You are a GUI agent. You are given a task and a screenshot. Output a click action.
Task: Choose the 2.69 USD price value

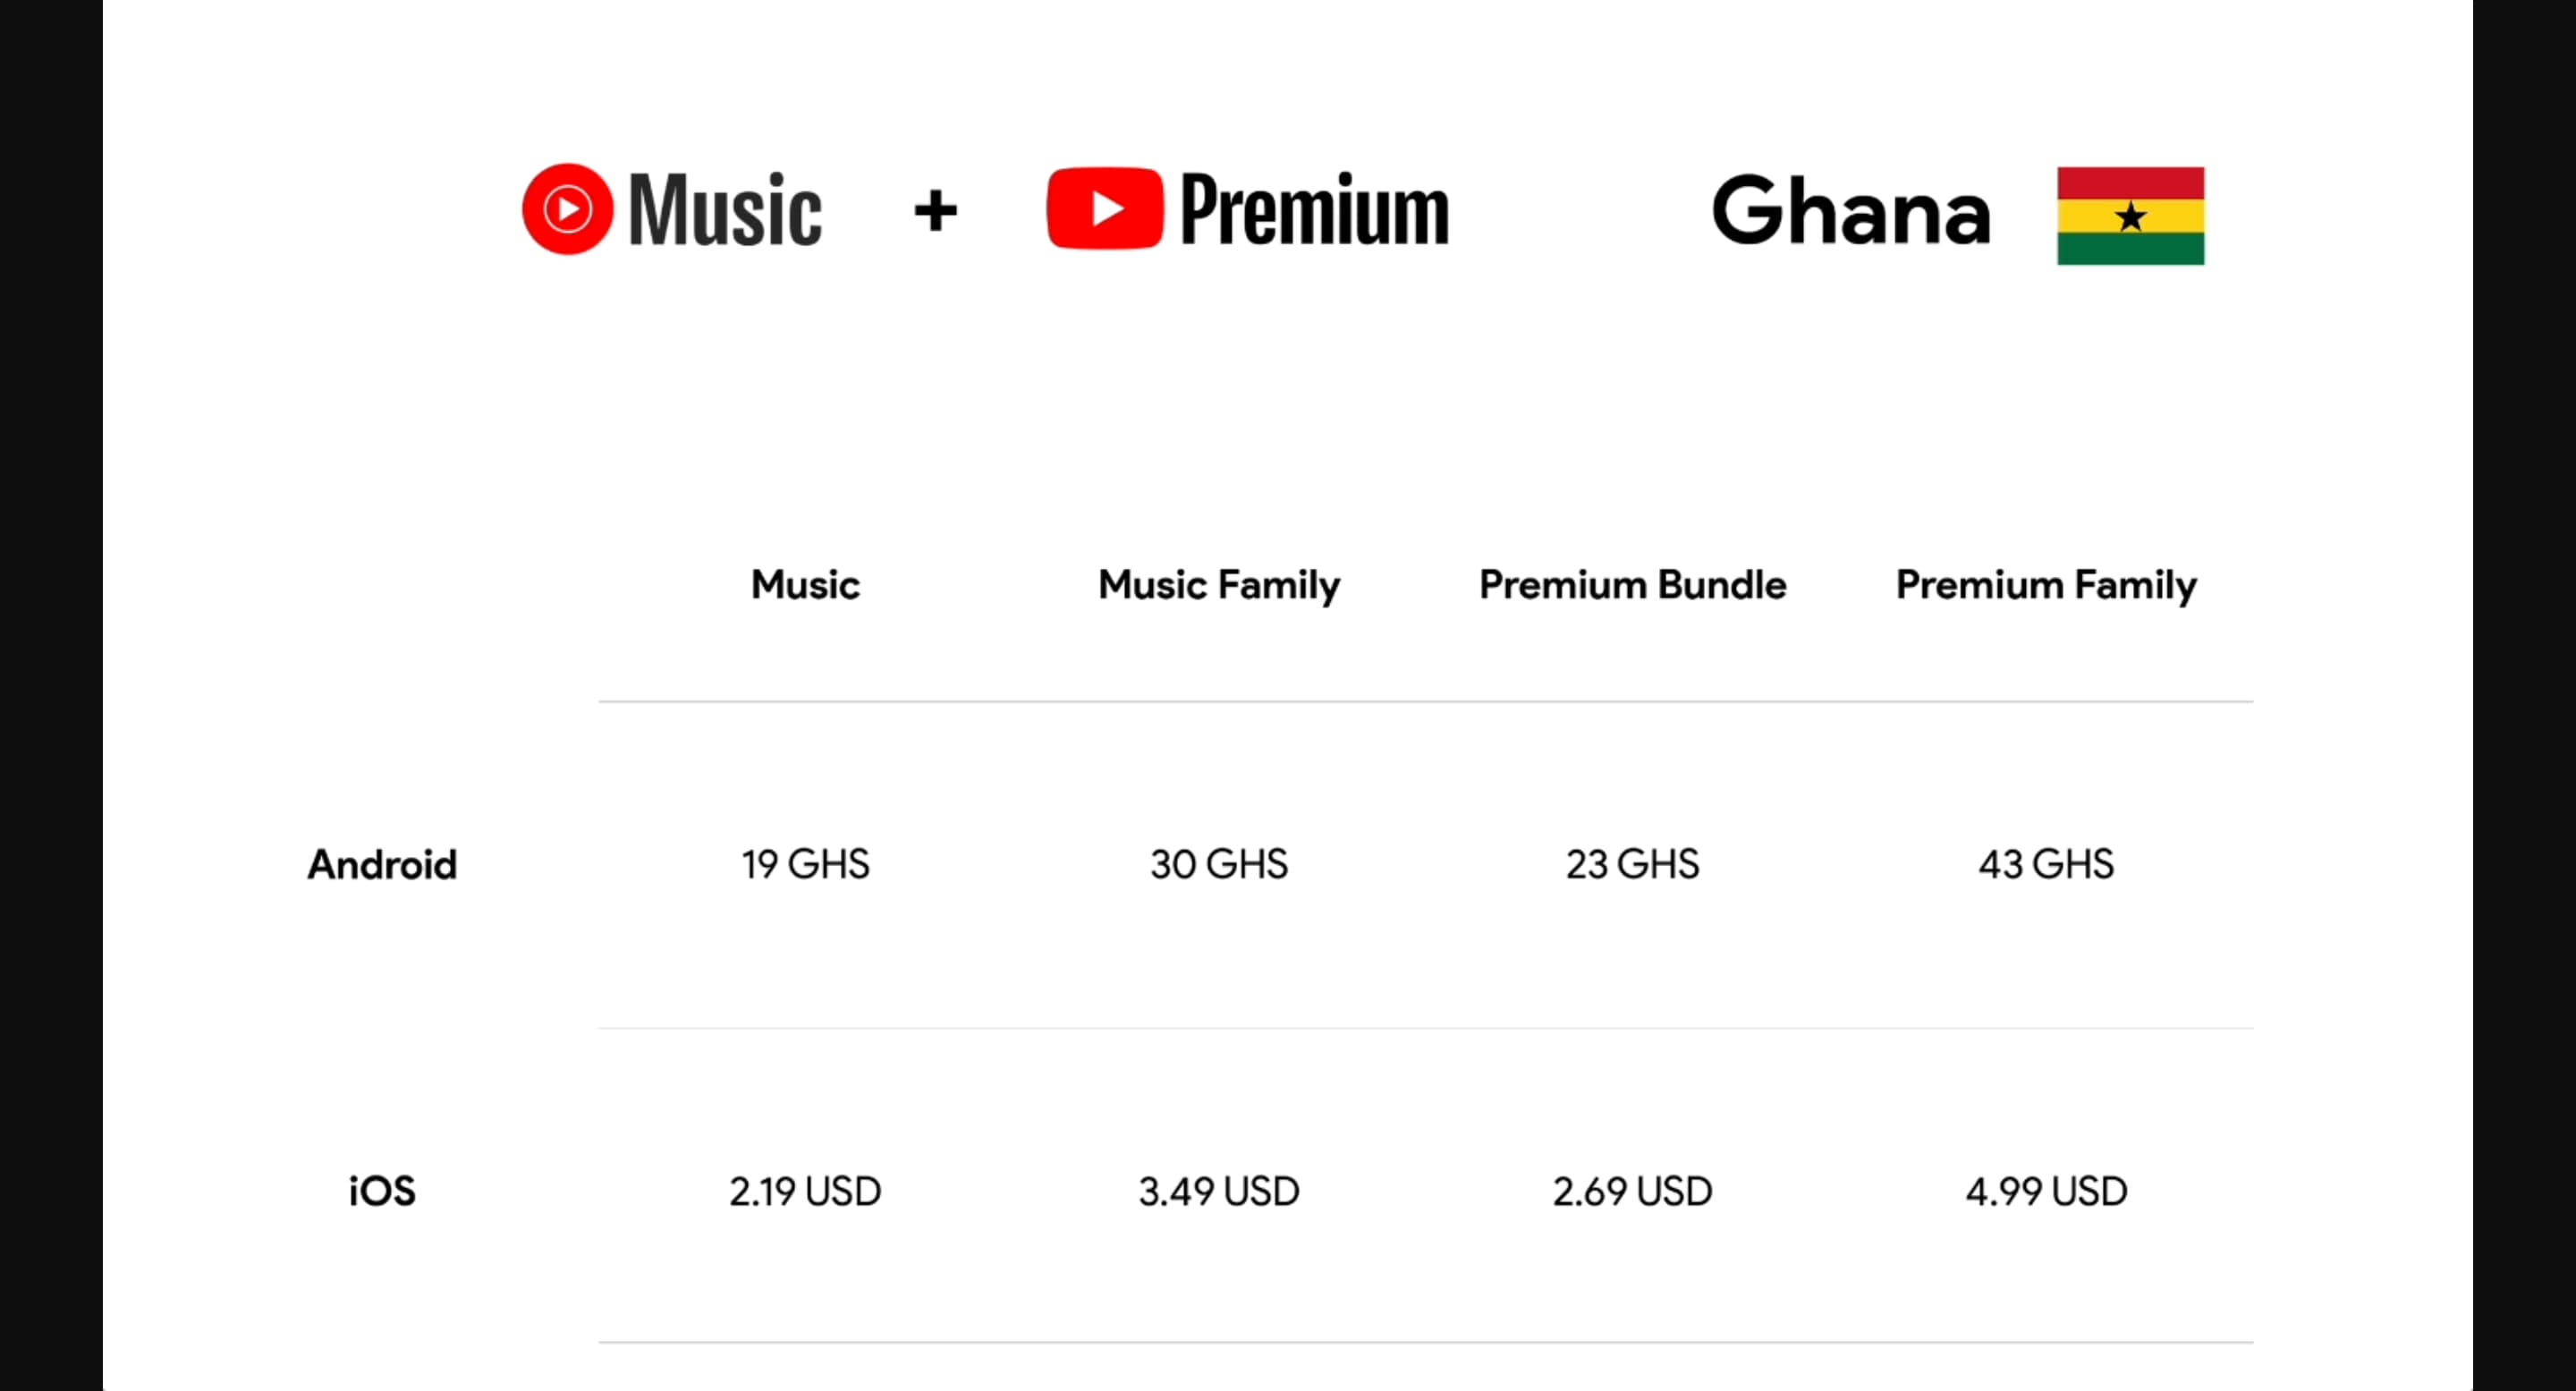pos(1632,1191)
